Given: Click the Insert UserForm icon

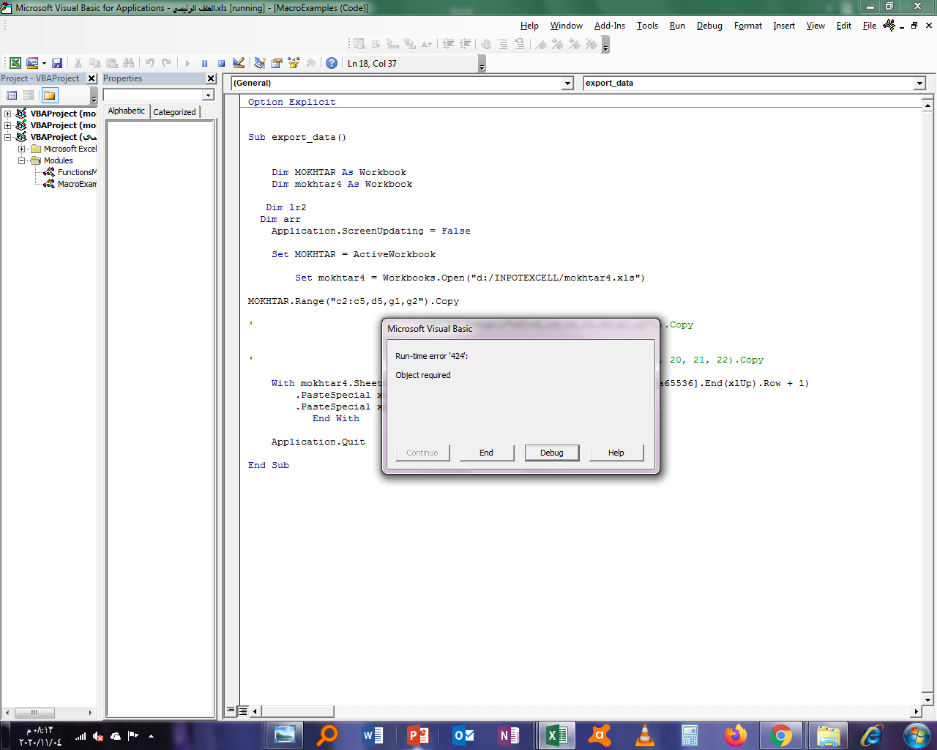Looking at the screenshot, I should [32, 63].
